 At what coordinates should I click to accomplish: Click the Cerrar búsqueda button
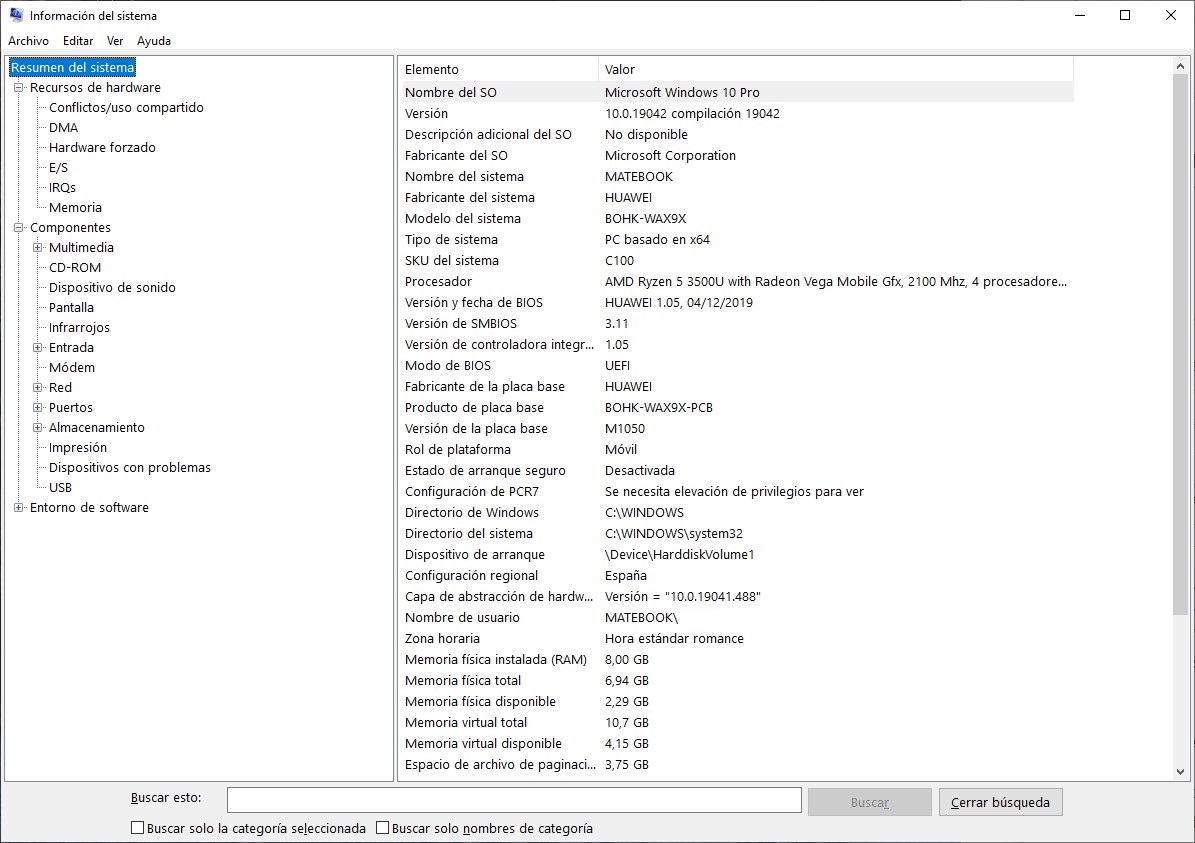click(x=1000, y=802)
